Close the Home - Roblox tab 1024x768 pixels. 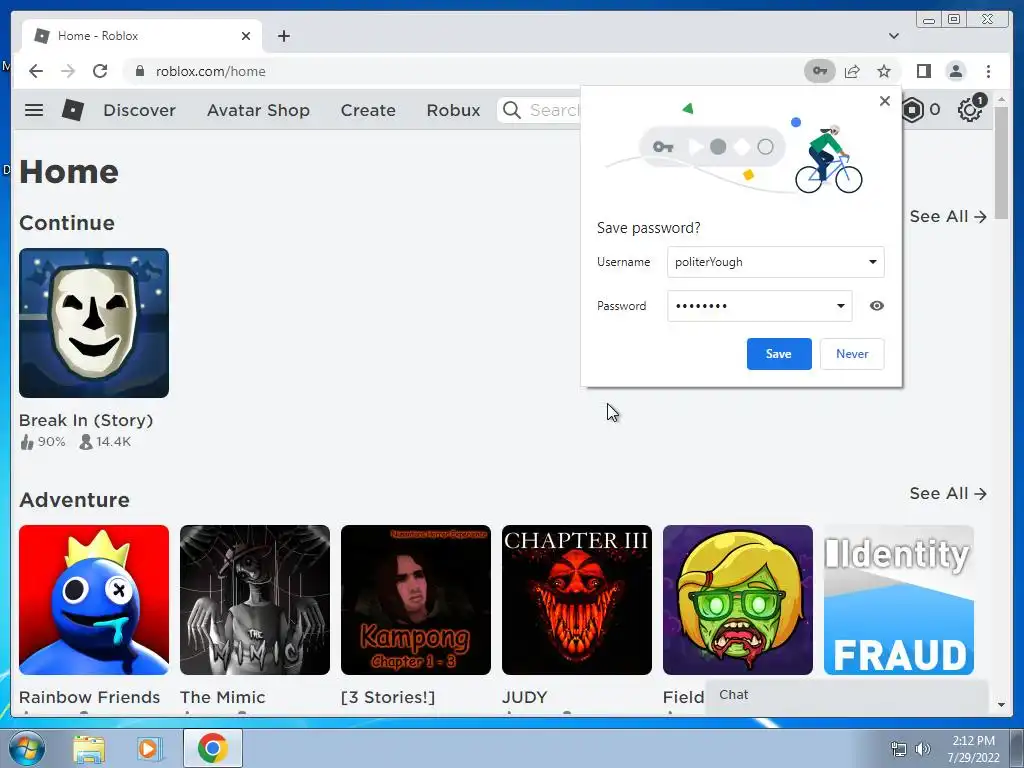(x=246, y=36)
